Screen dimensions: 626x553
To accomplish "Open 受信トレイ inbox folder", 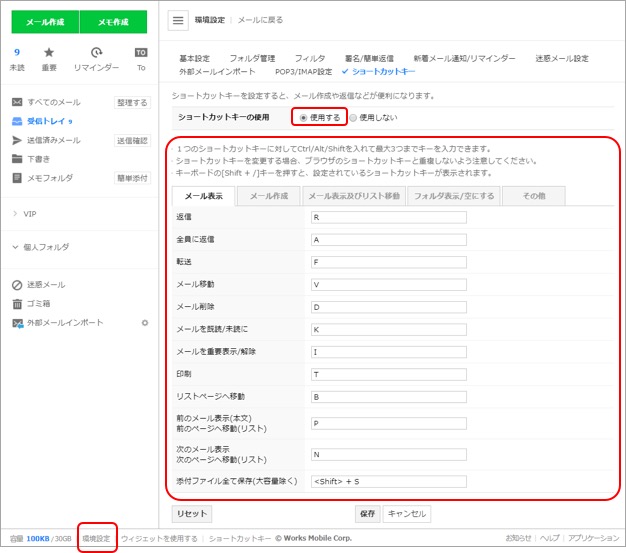I will pos(46,121).
